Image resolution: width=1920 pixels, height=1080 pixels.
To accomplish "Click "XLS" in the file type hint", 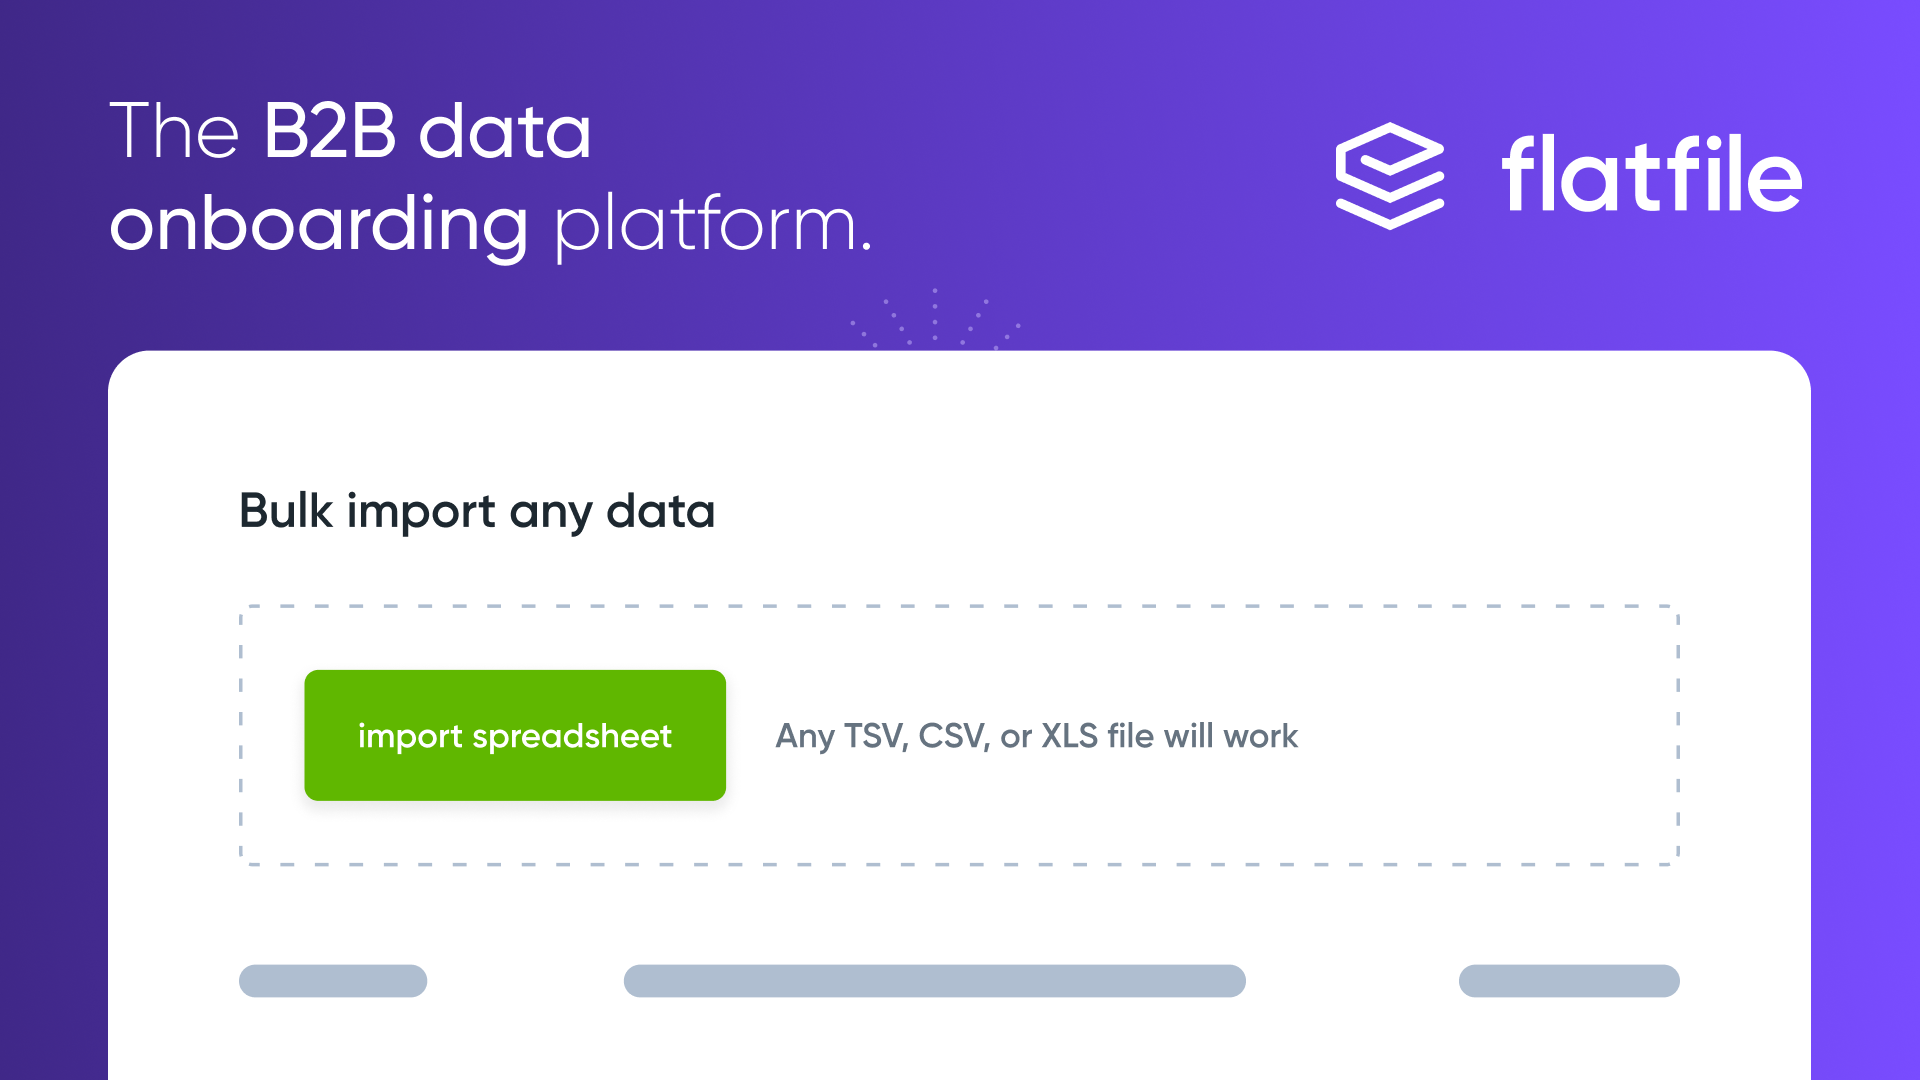I will 1069,736.
